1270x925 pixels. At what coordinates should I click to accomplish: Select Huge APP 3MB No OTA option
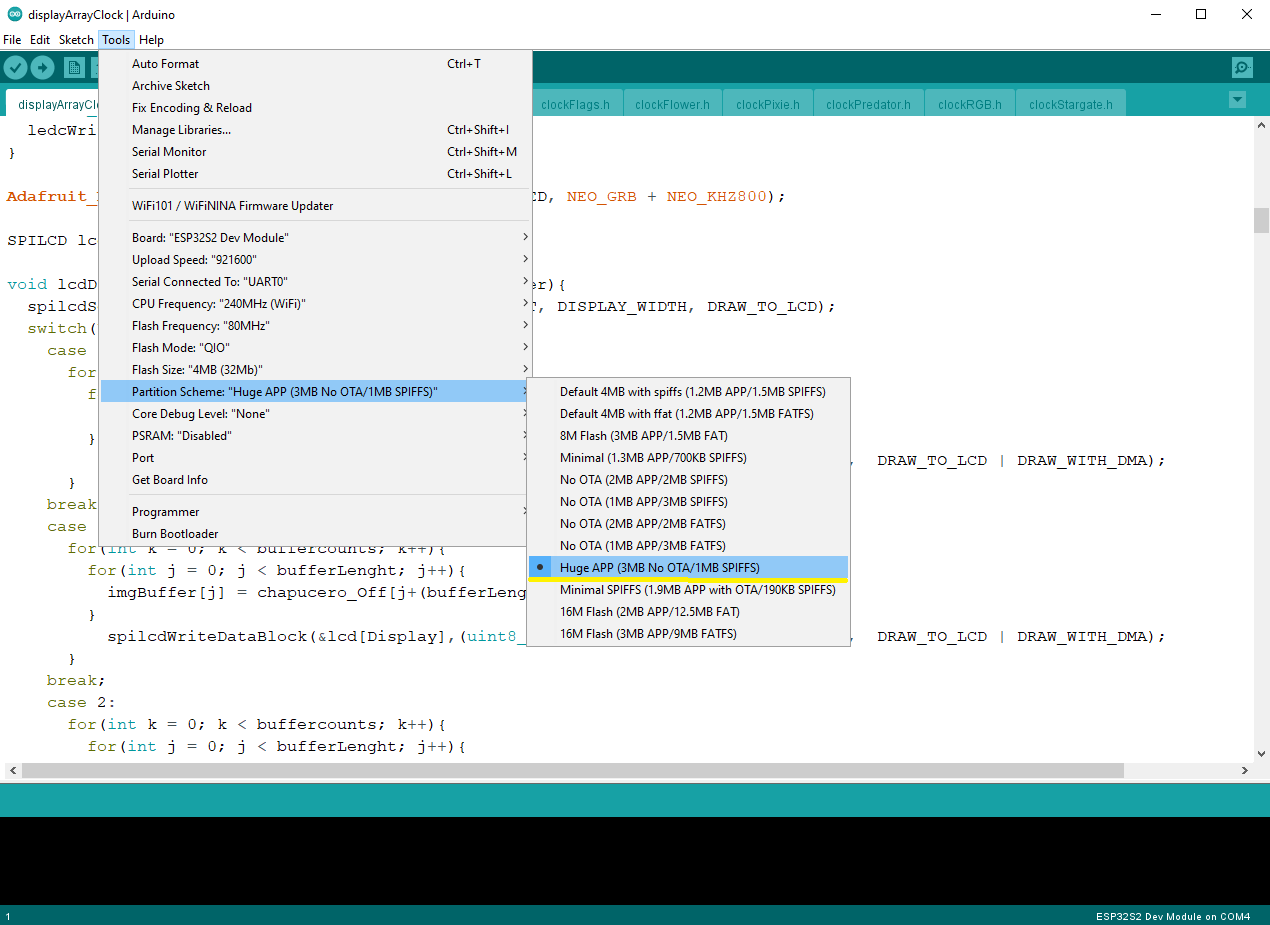[x=688, y=568]
